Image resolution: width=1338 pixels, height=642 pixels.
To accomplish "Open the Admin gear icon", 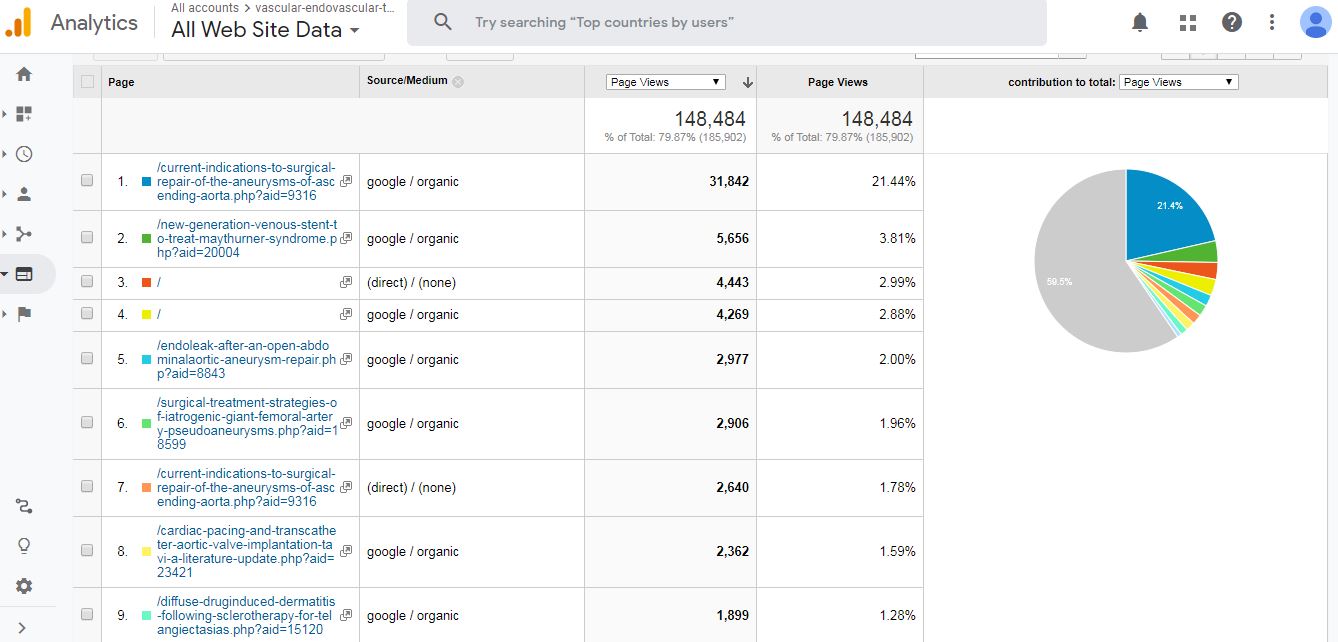I will [x=24, y=586].
